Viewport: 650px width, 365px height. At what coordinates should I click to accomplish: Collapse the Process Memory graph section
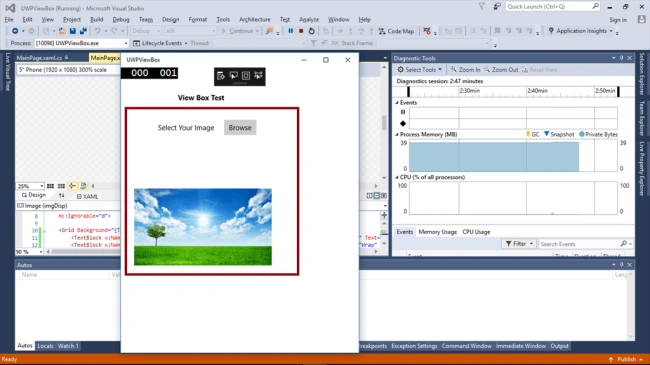[397, 134]
